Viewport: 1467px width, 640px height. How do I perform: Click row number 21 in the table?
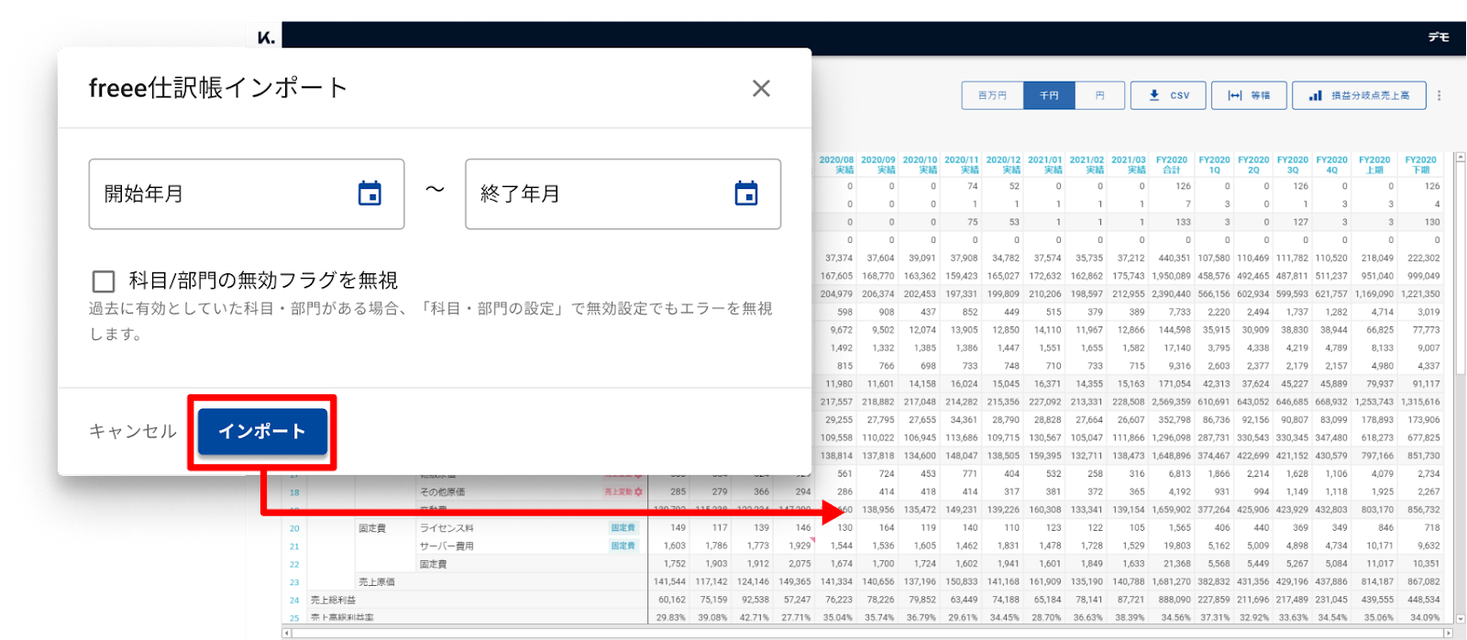[294, 546]
